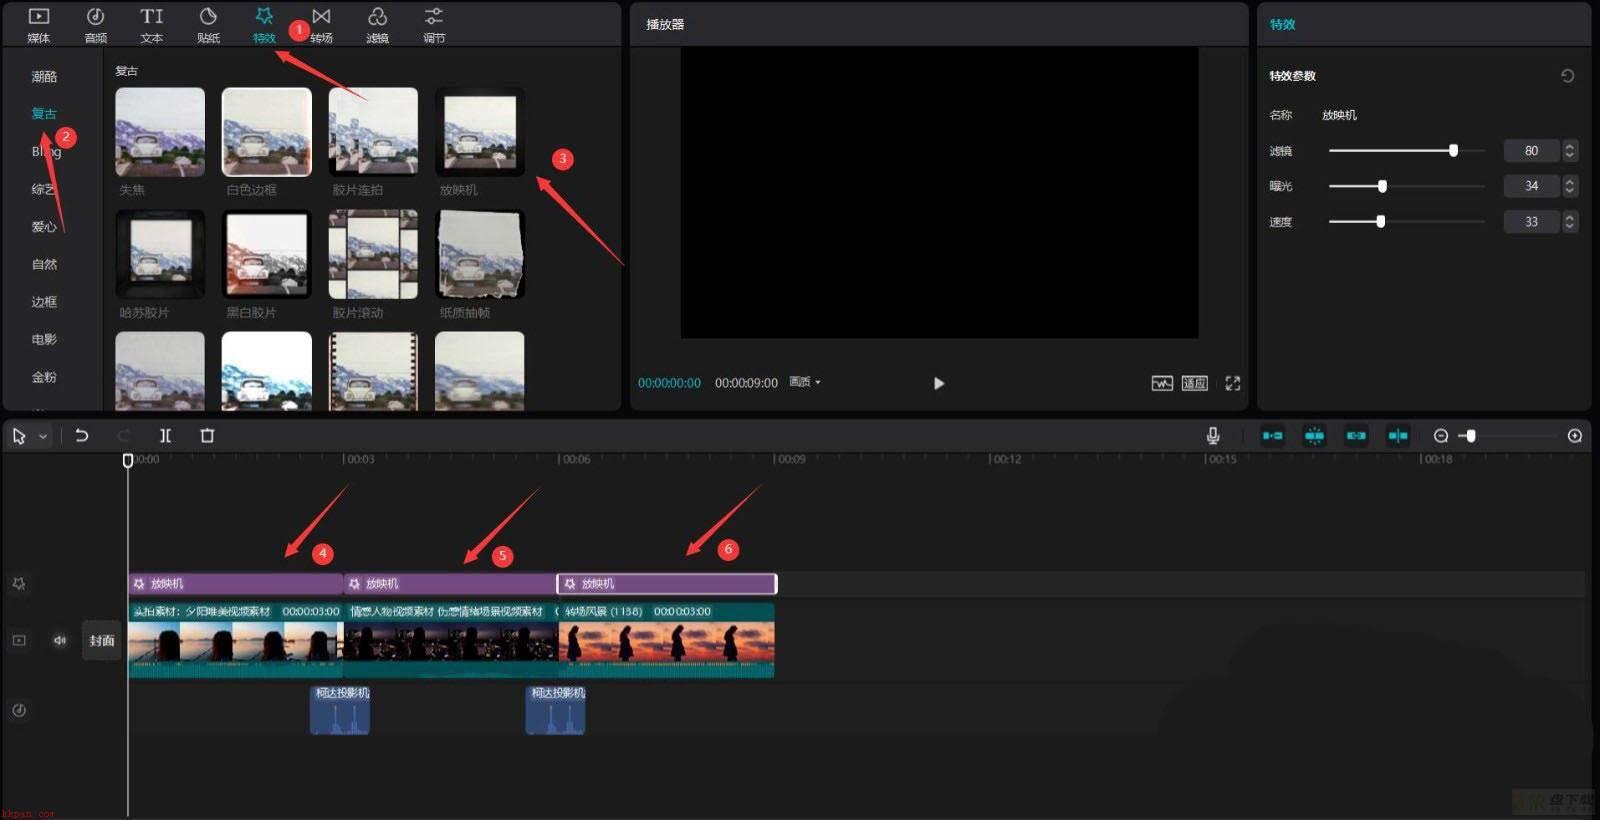Choose the 哈苏胶片 effect thumbnail
1600x820 pixels.
(160, 254)
